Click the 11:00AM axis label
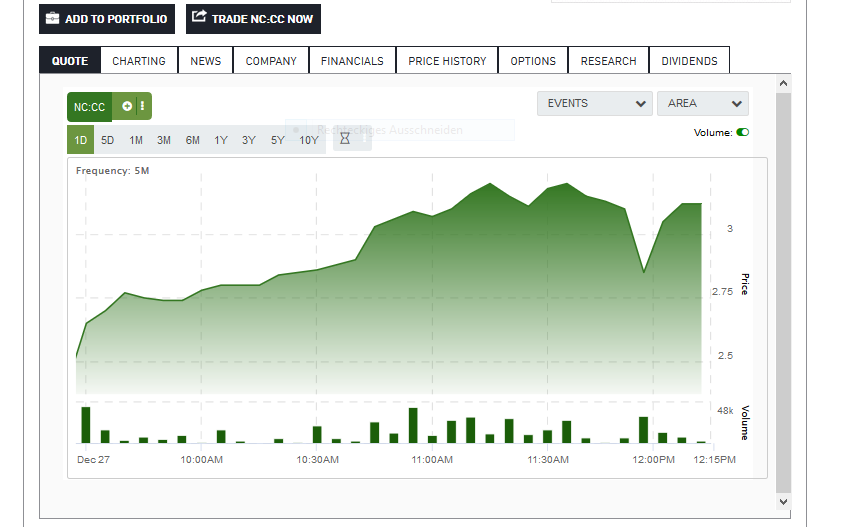This screenshot has height=527, width=842. tap(432, 460)
